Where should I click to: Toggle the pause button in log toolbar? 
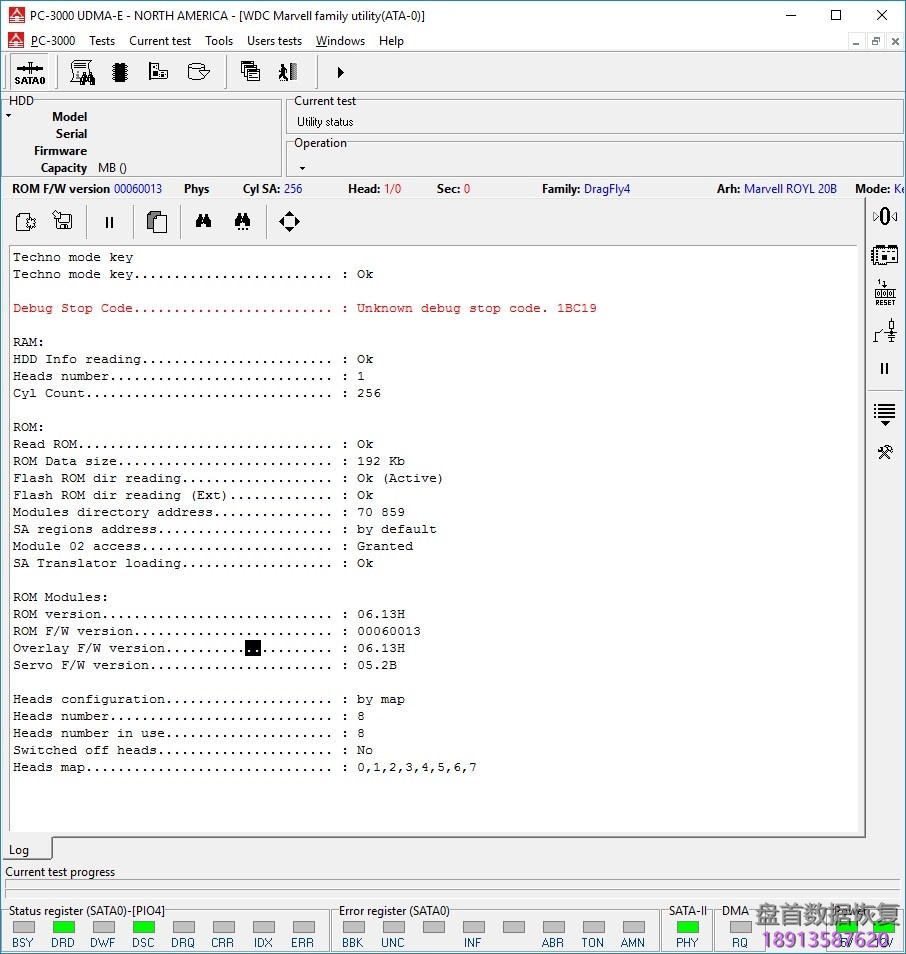click(110, 222)
